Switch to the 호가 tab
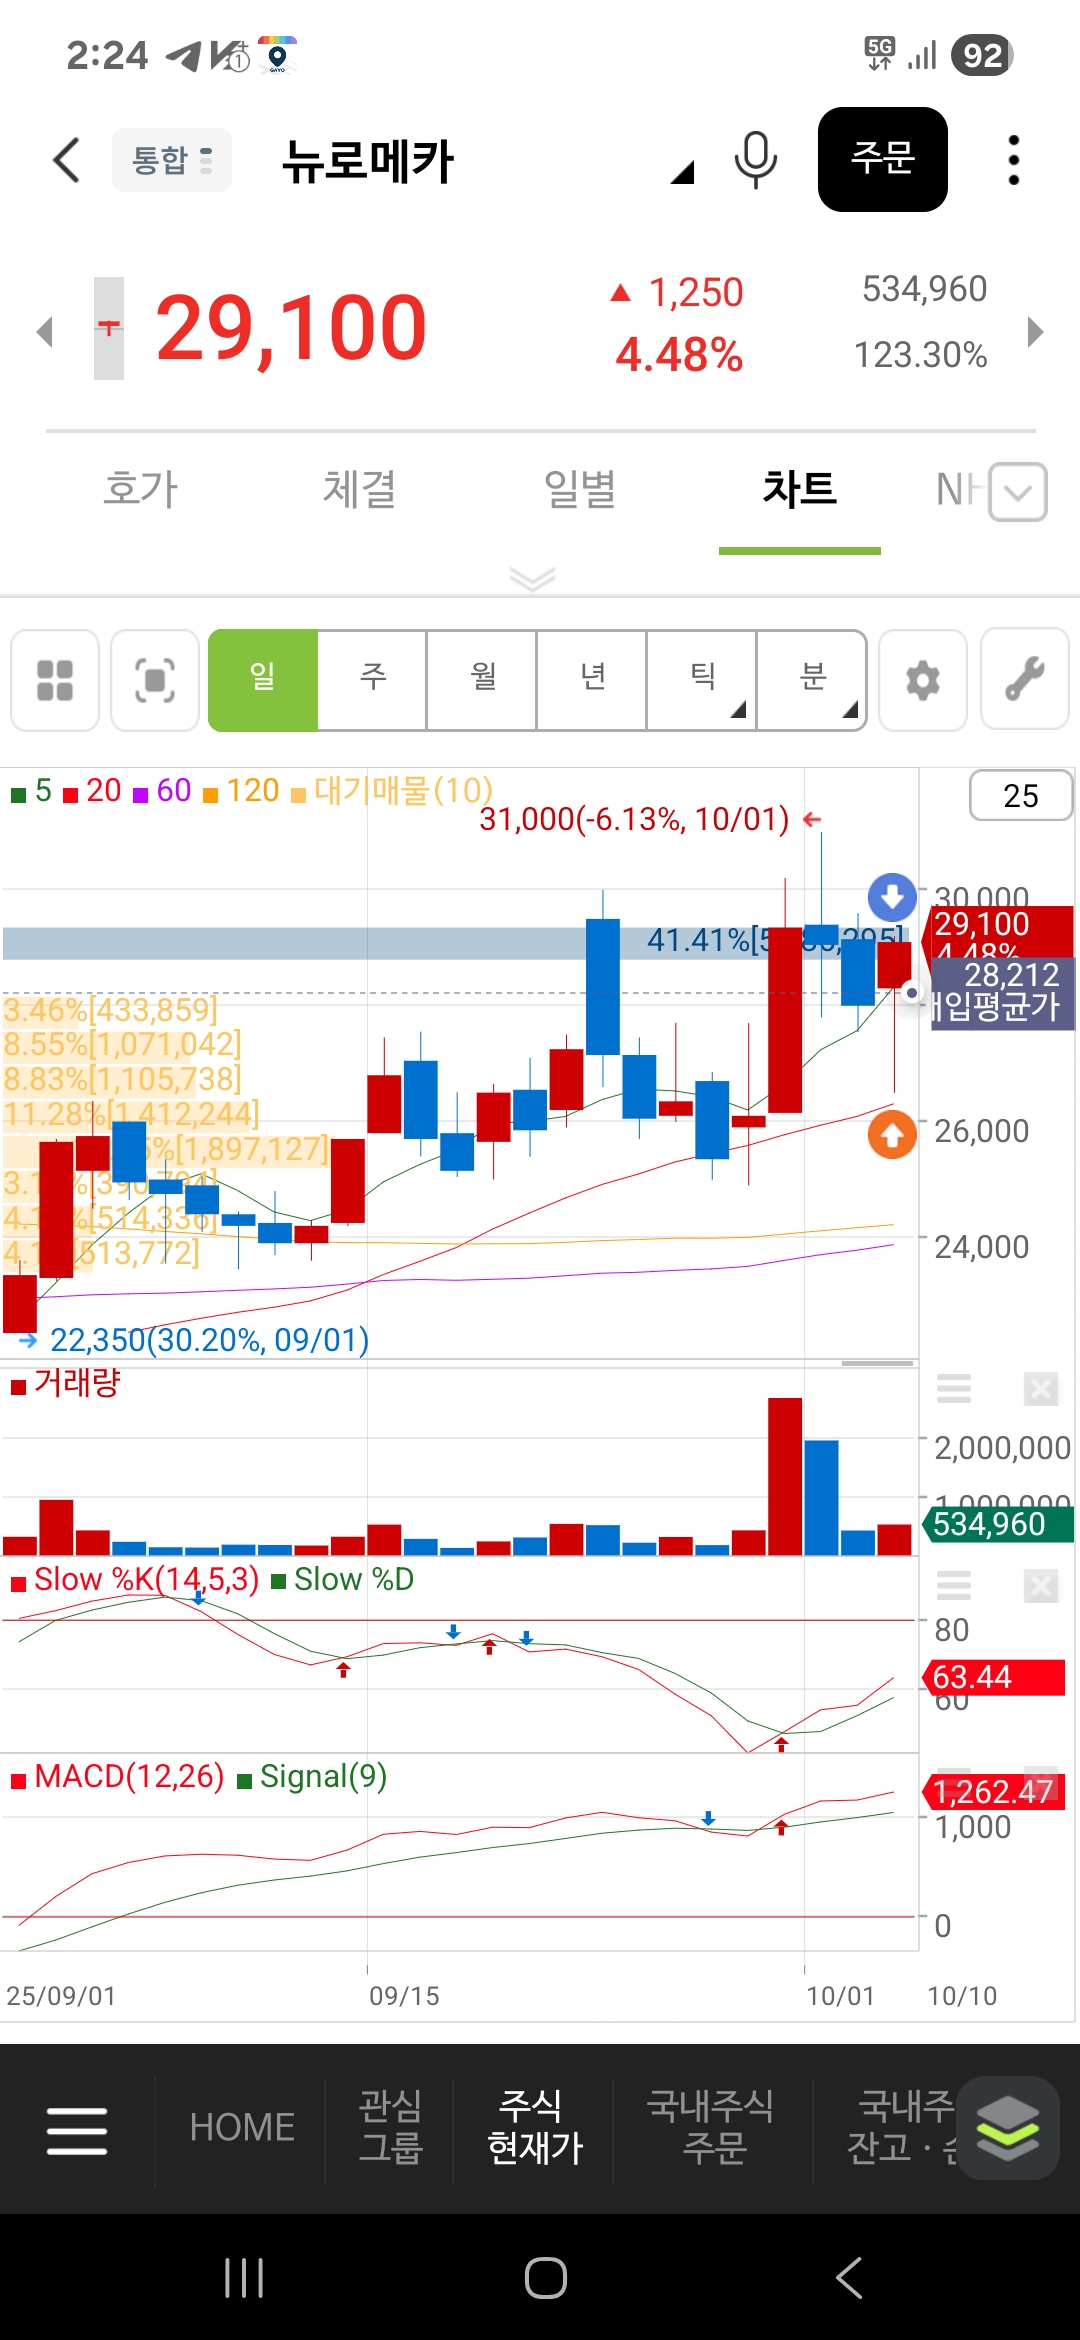Image resolution: width=1080 pixels, height=2340 pixels. 140,490
